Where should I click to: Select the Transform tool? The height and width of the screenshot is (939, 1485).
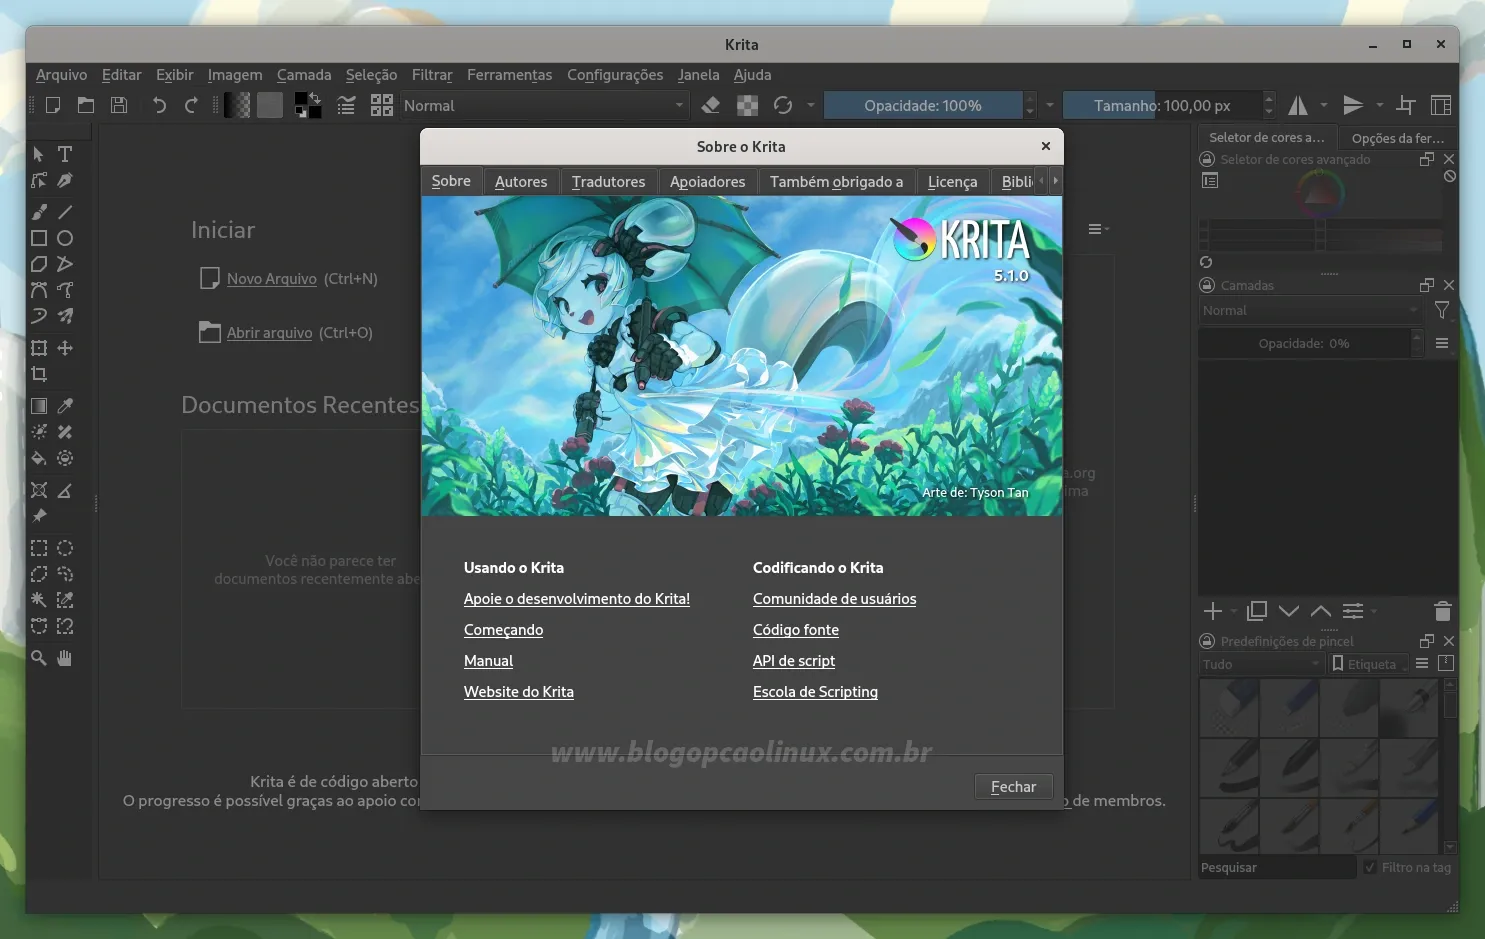coord(39,348)
